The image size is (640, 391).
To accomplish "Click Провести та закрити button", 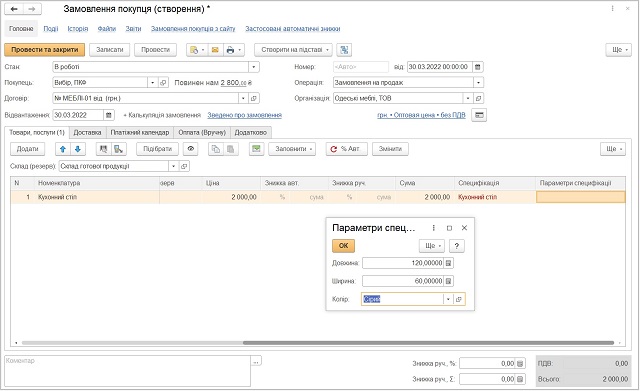I will click(44, 50).
